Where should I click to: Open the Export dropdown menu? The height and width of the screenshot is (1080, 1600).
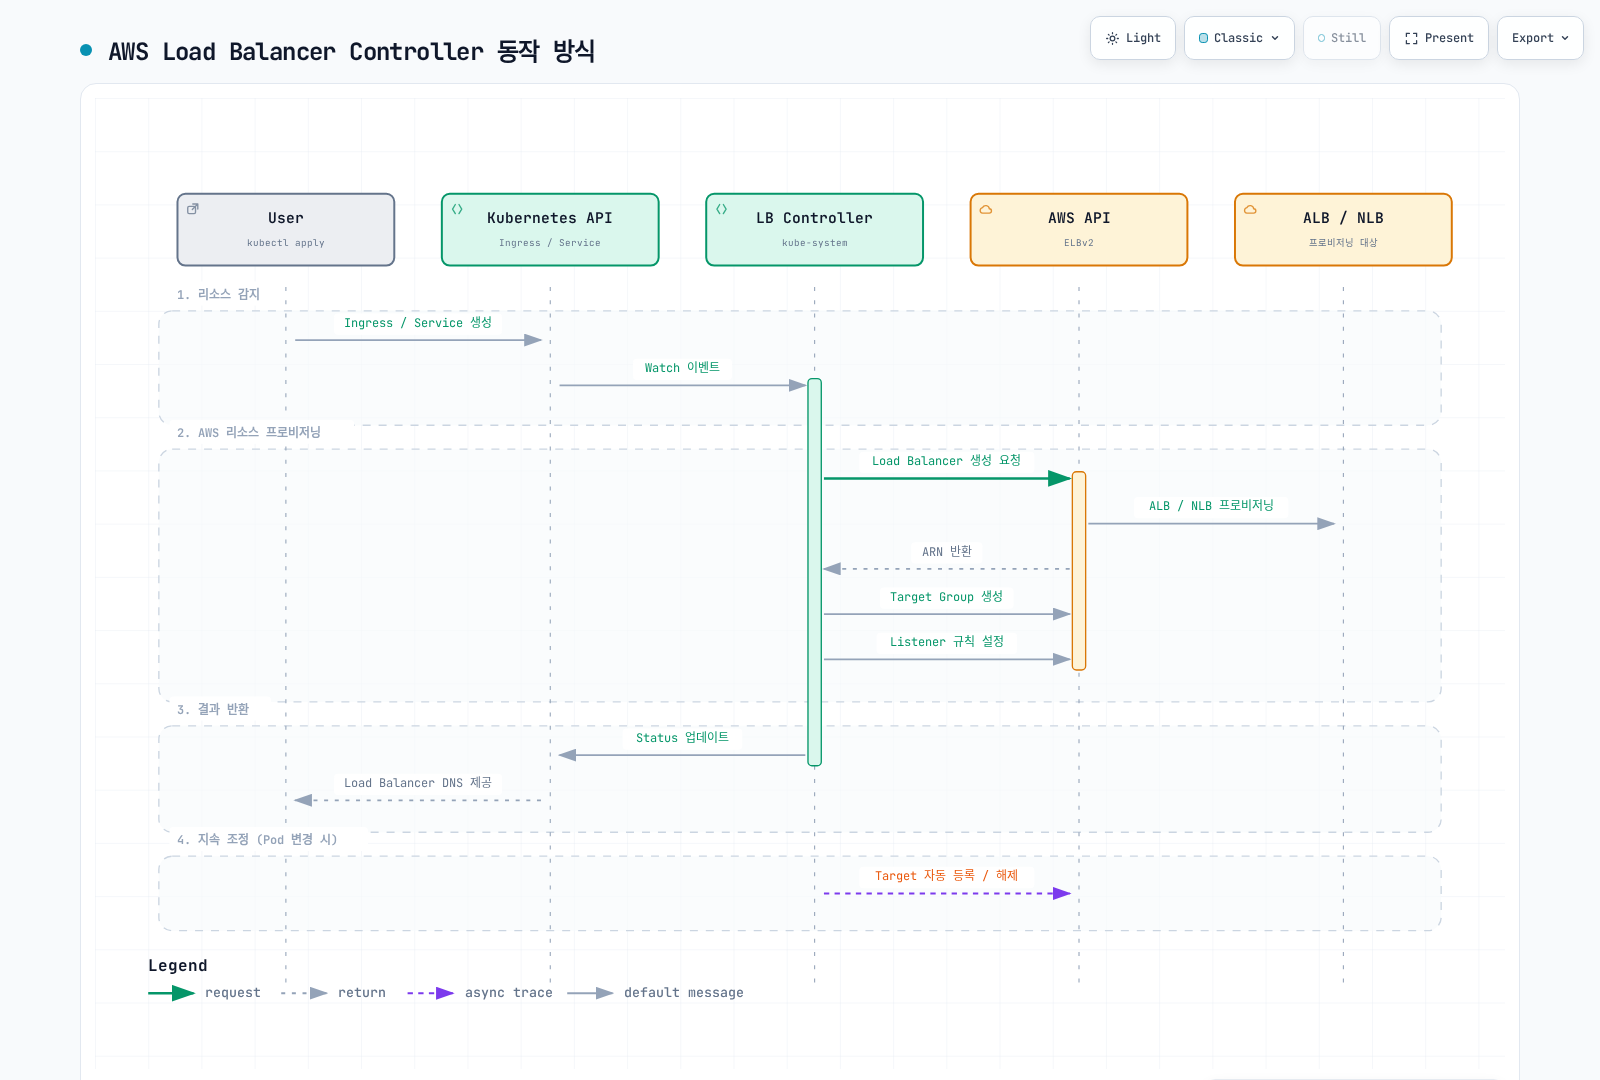click(1540, 38)
